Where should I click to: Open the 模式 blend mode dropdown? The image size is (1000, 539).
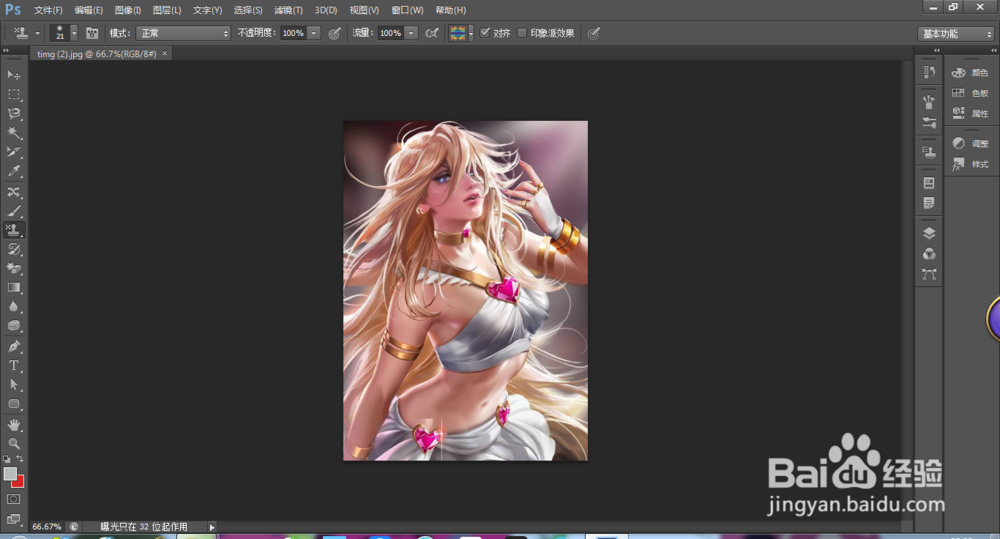(183, 33)
